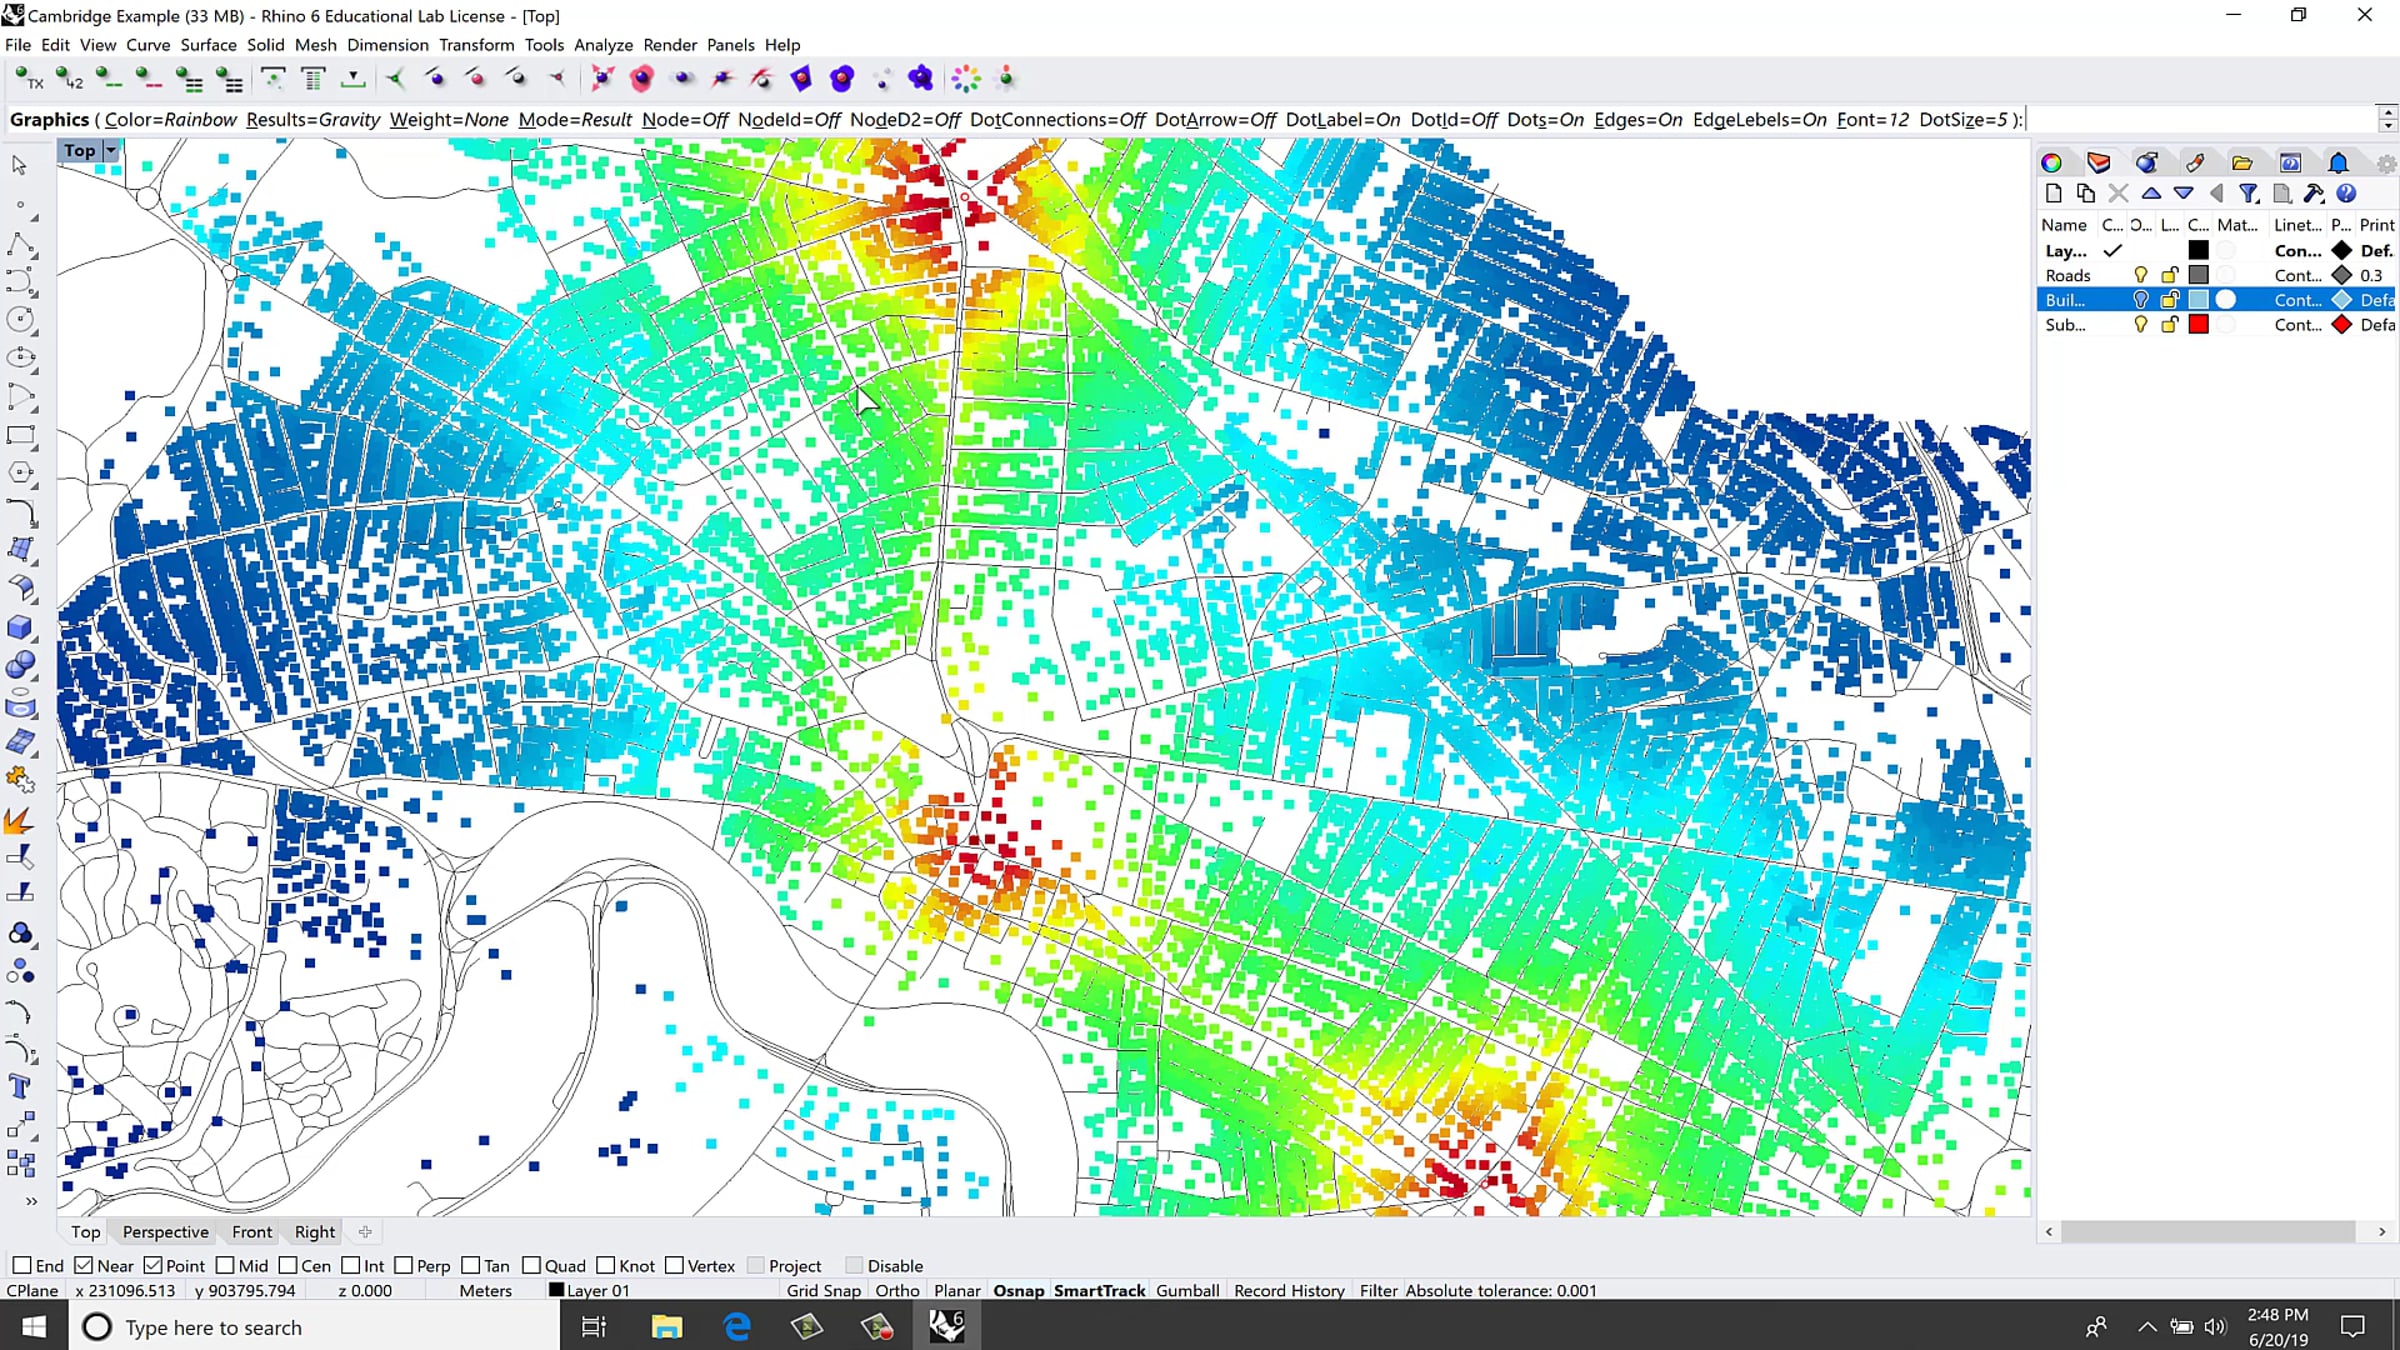Click the layer panel horizontal scrollbar
Screen dimensions: 2400x1350
tap(2206, 1231)
